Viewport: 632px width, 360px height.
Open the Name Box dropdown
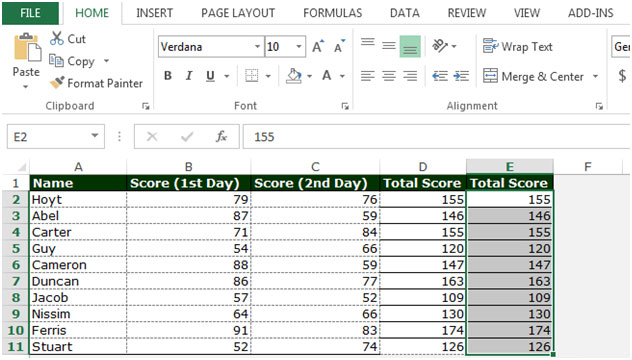coord(95,136)
